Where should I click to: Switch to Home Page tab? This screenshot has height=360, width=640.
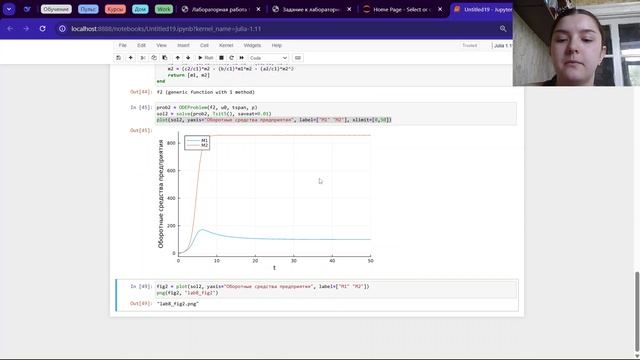397,9
